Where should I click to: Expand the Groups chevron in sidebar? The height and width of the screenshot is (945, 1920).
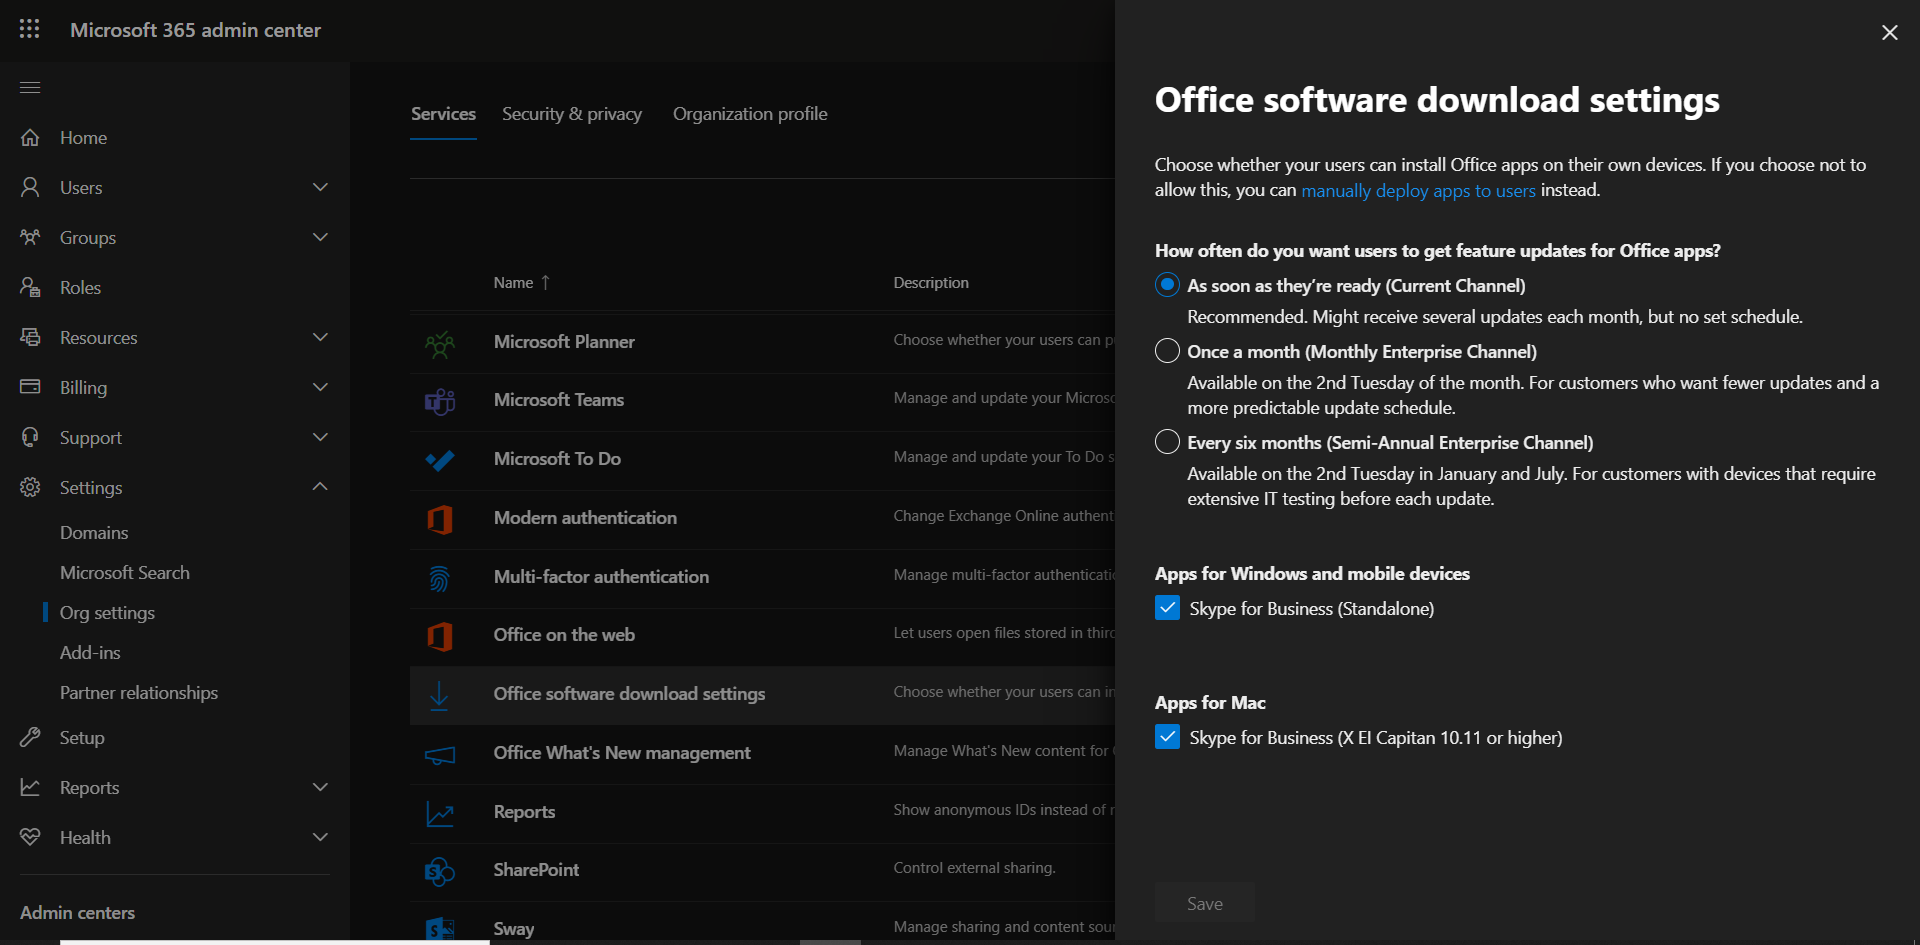320,237
